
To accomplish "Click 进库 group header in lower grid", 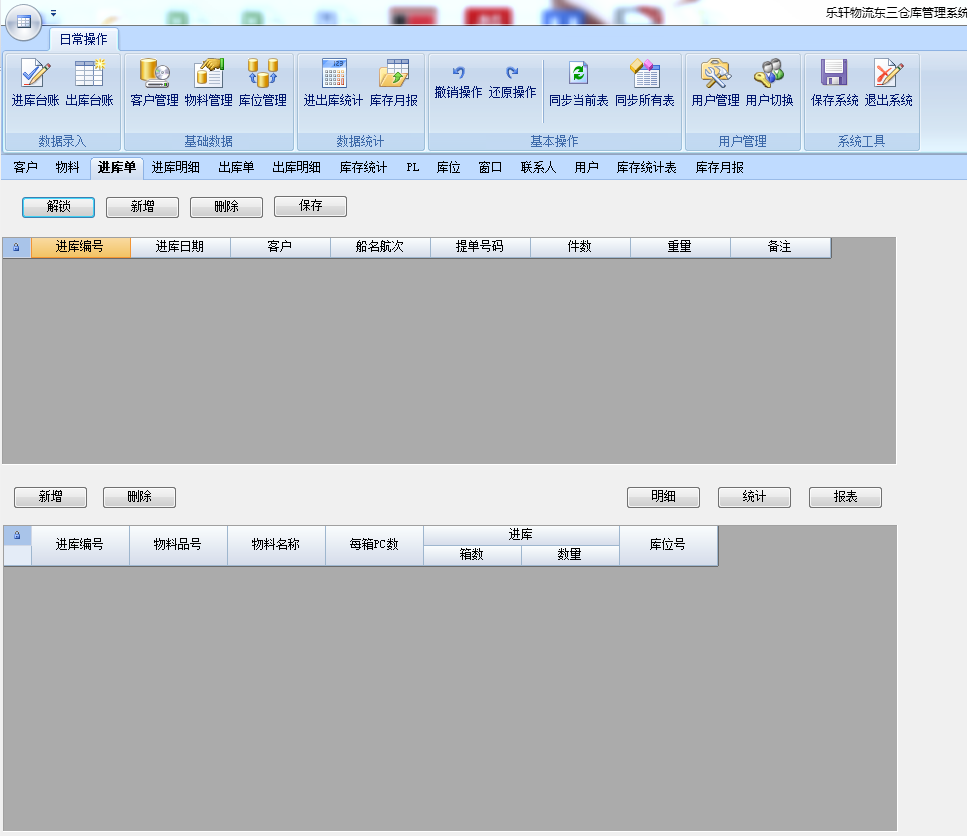I will [521, 535].
